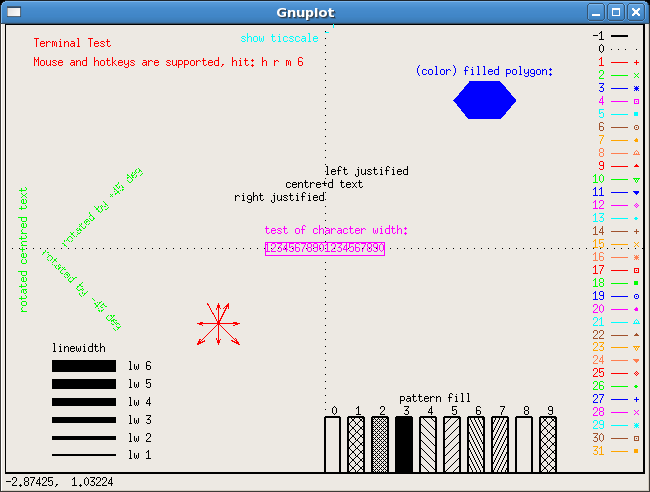
Task: Click pattern fill box 6 steep diagonals
Action: point(476,445)
